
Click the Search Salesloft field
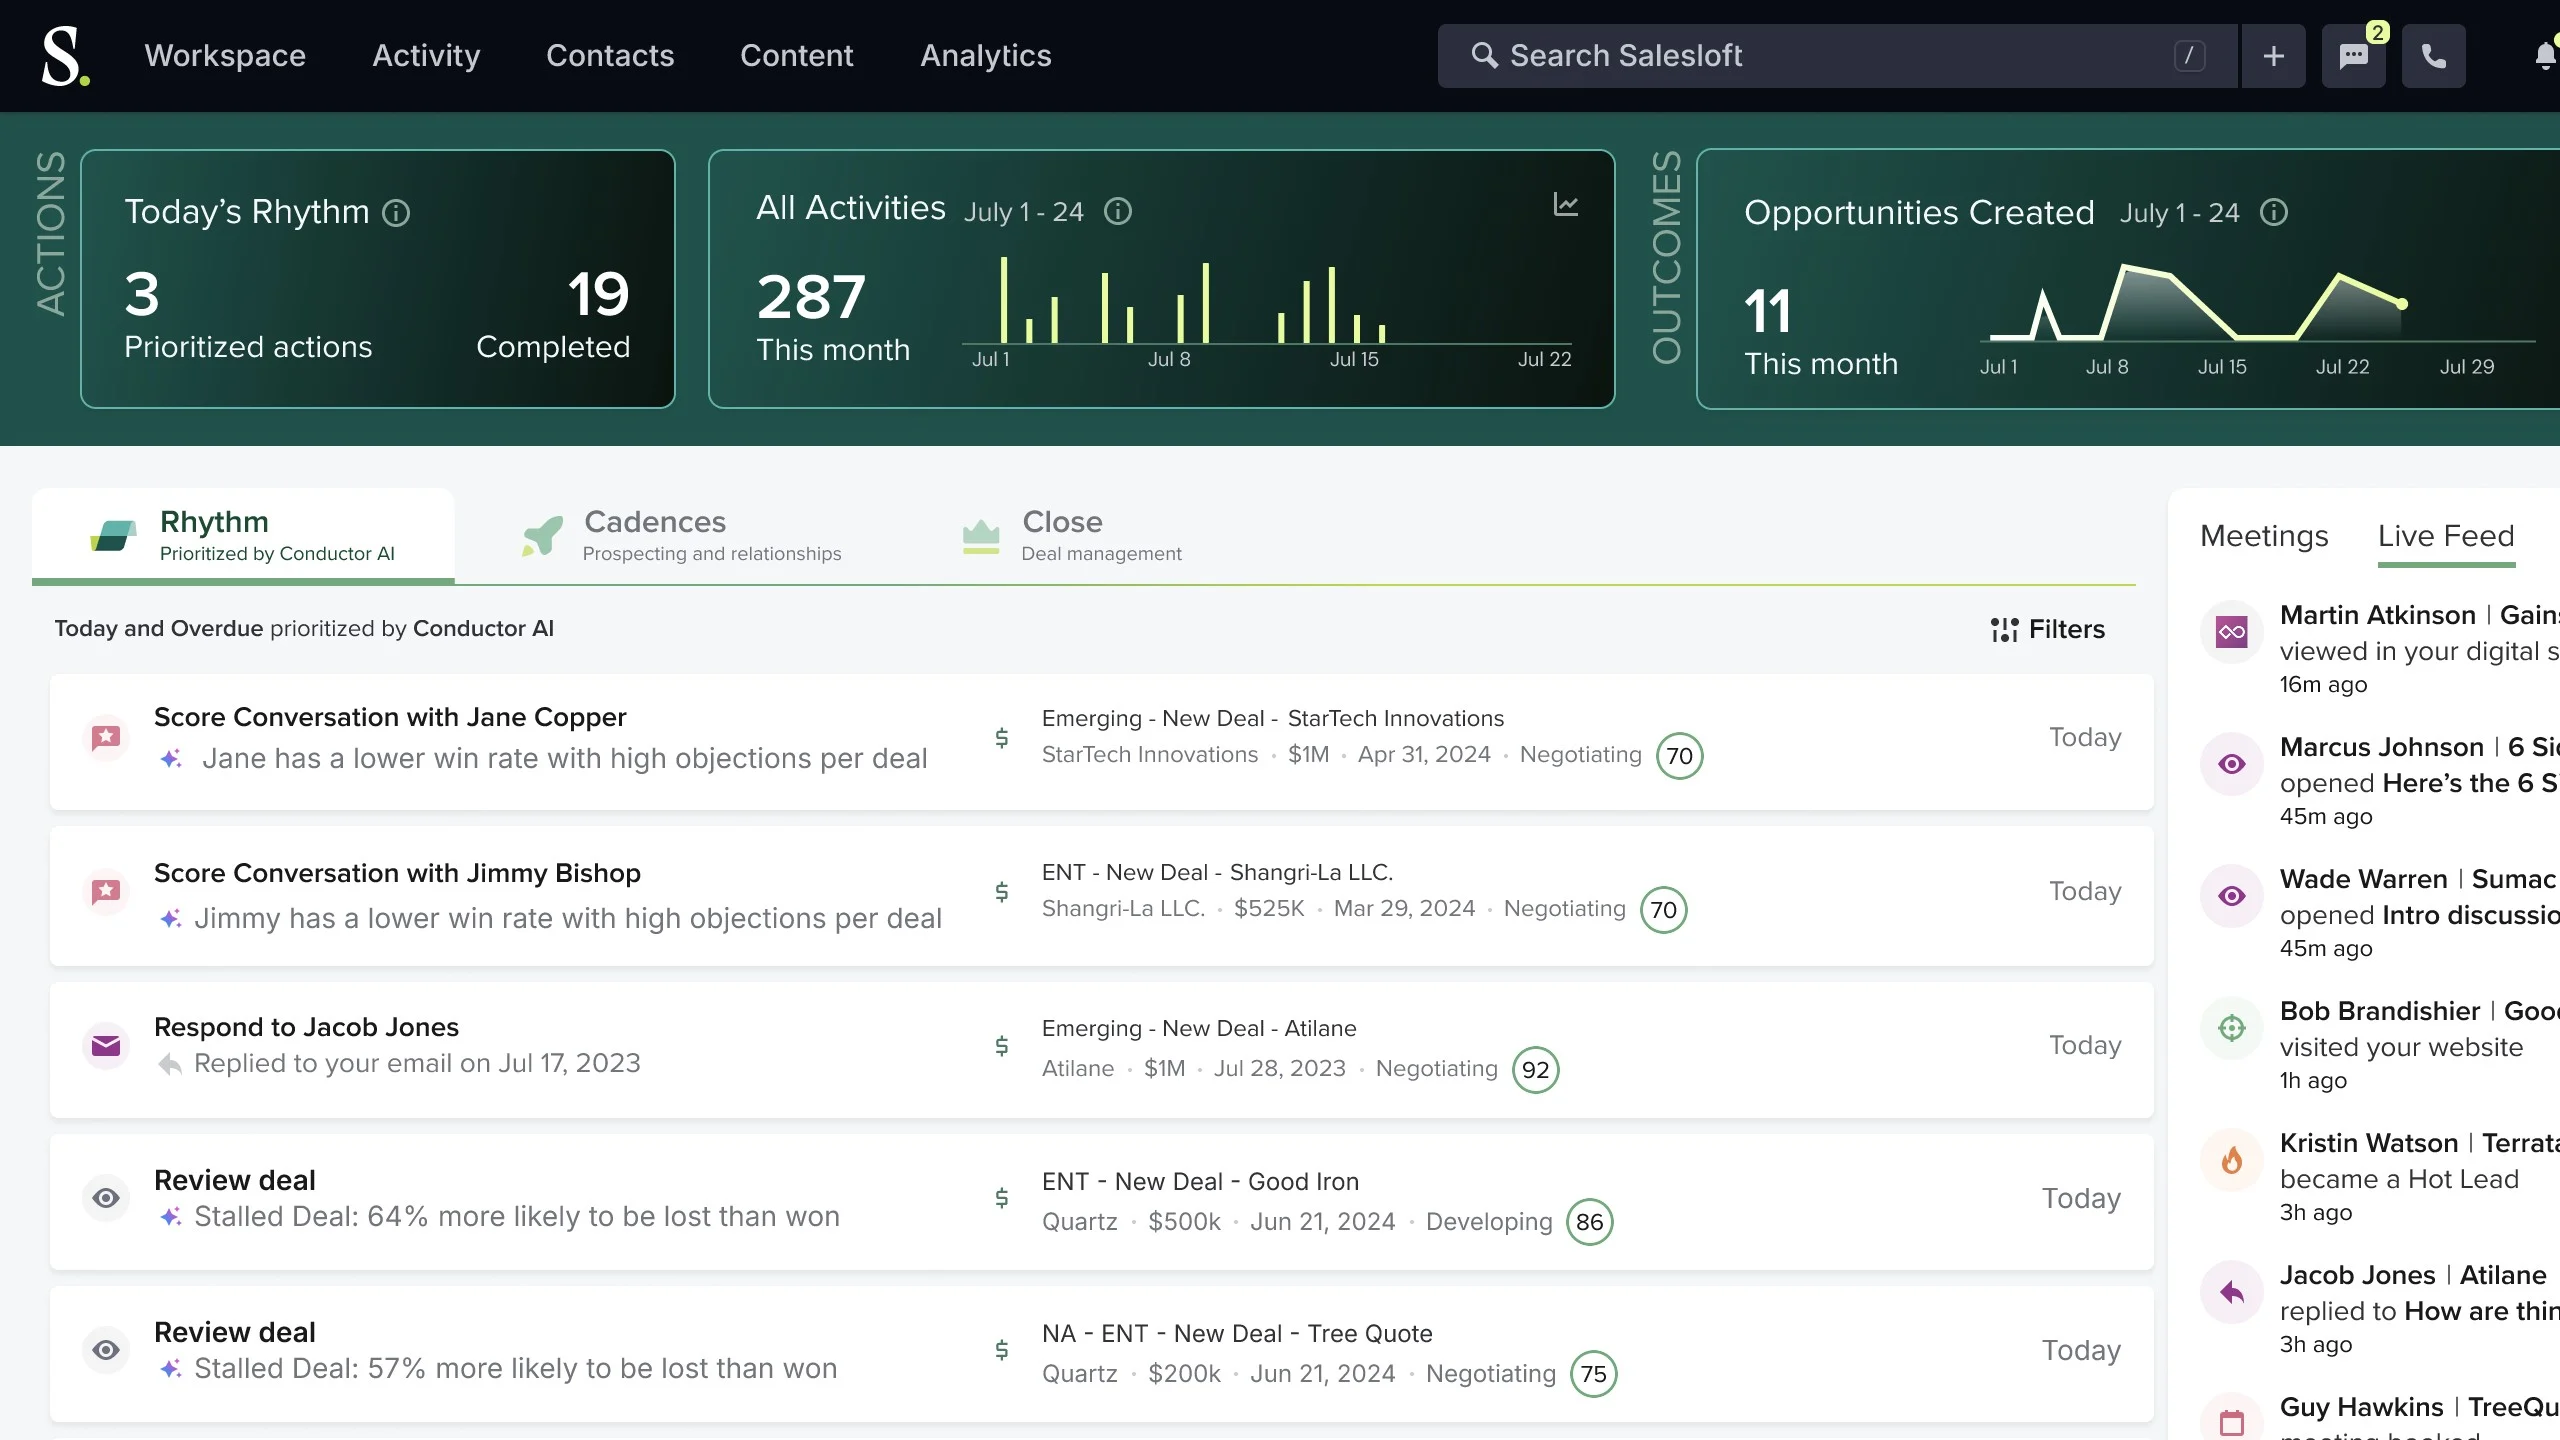click(1837, 56)
